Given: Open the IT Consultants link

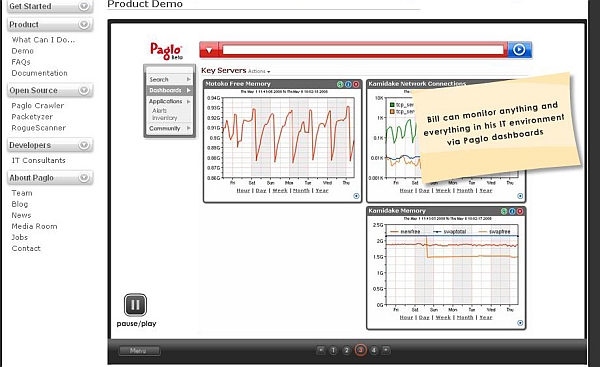Looking at the screenshot, I should [x=39, y=160].
